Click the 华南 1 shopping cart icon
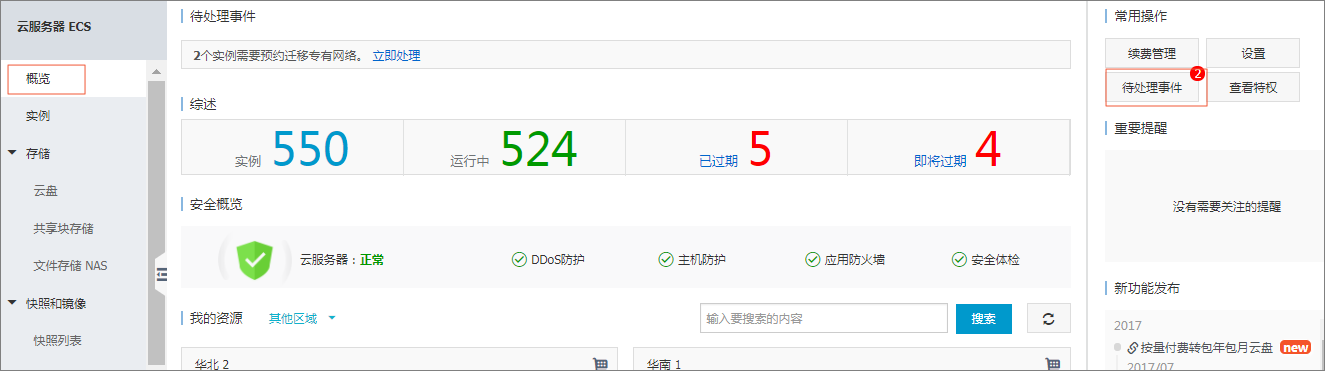Viewport: 1325px width, 371px height. coord(1052,364)
